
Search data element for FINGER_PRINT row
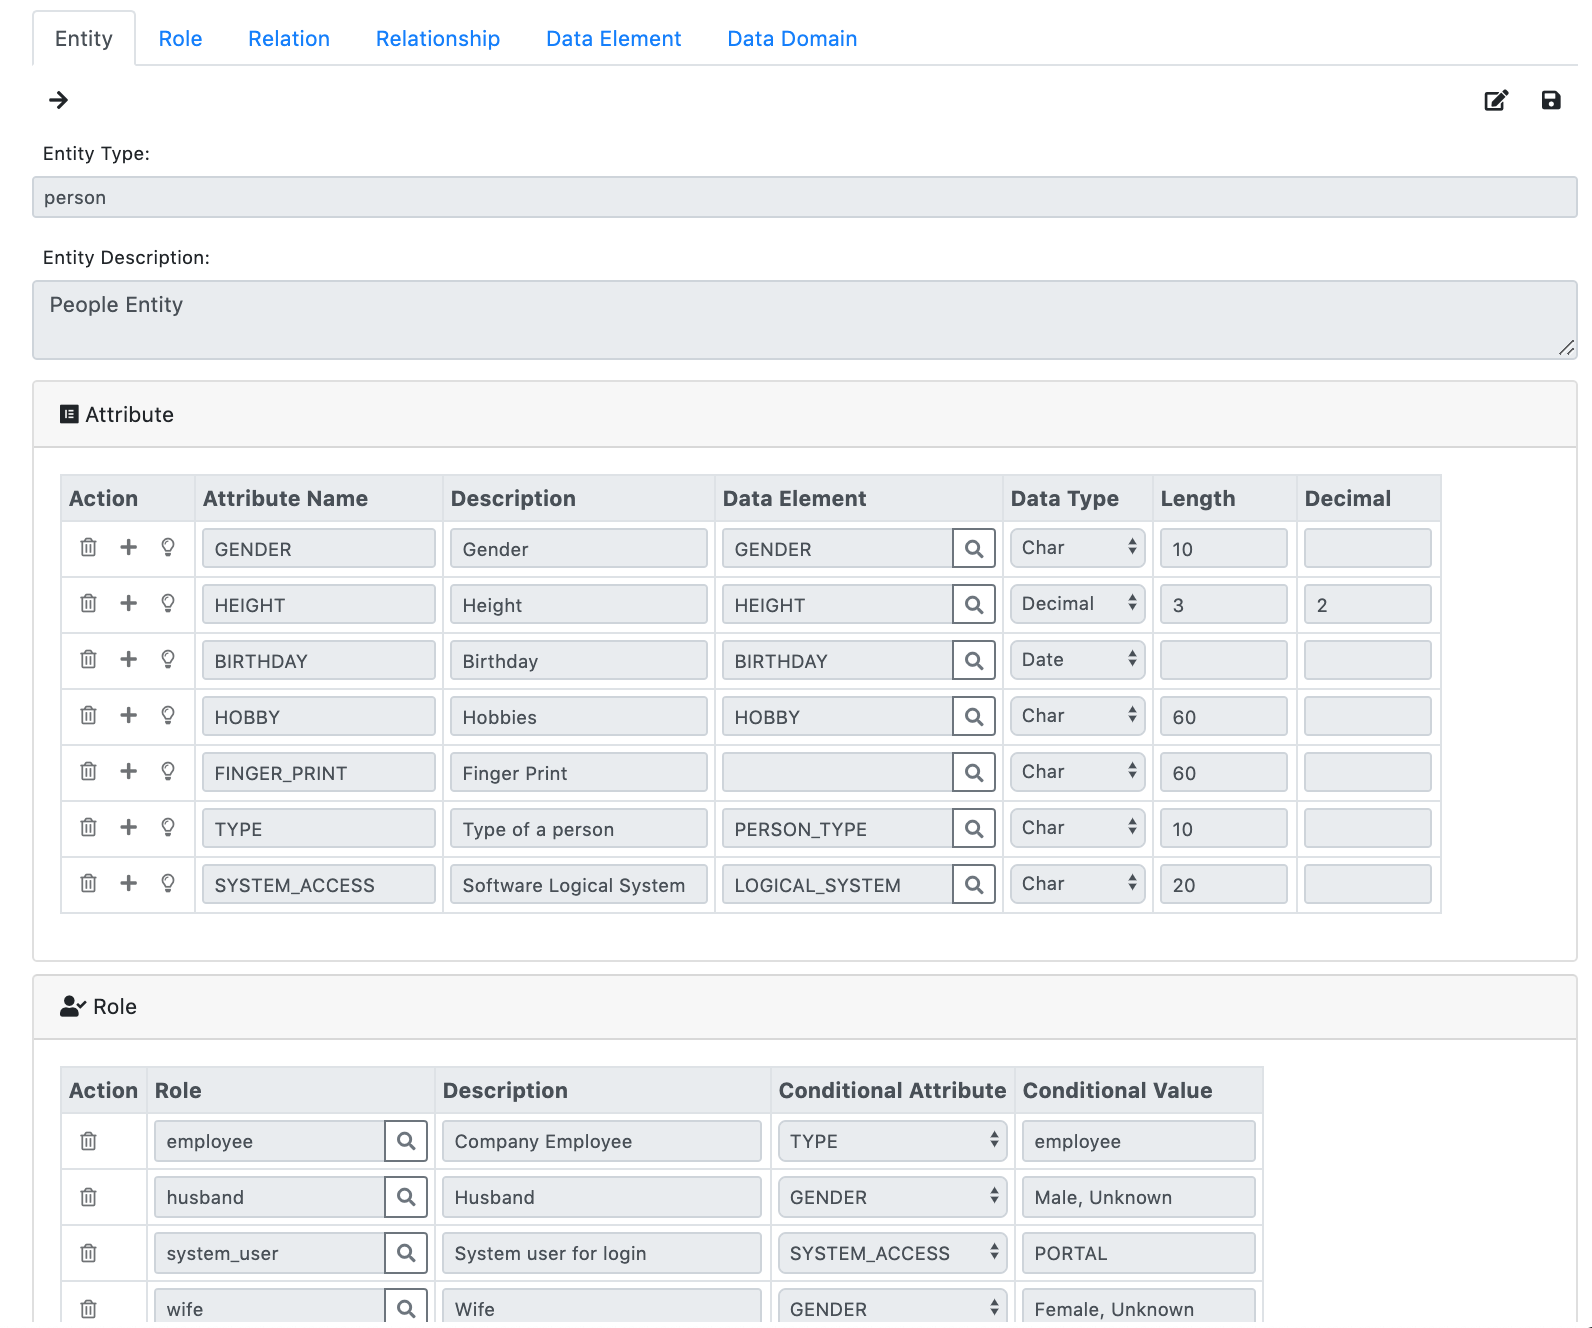click(973, 772)
